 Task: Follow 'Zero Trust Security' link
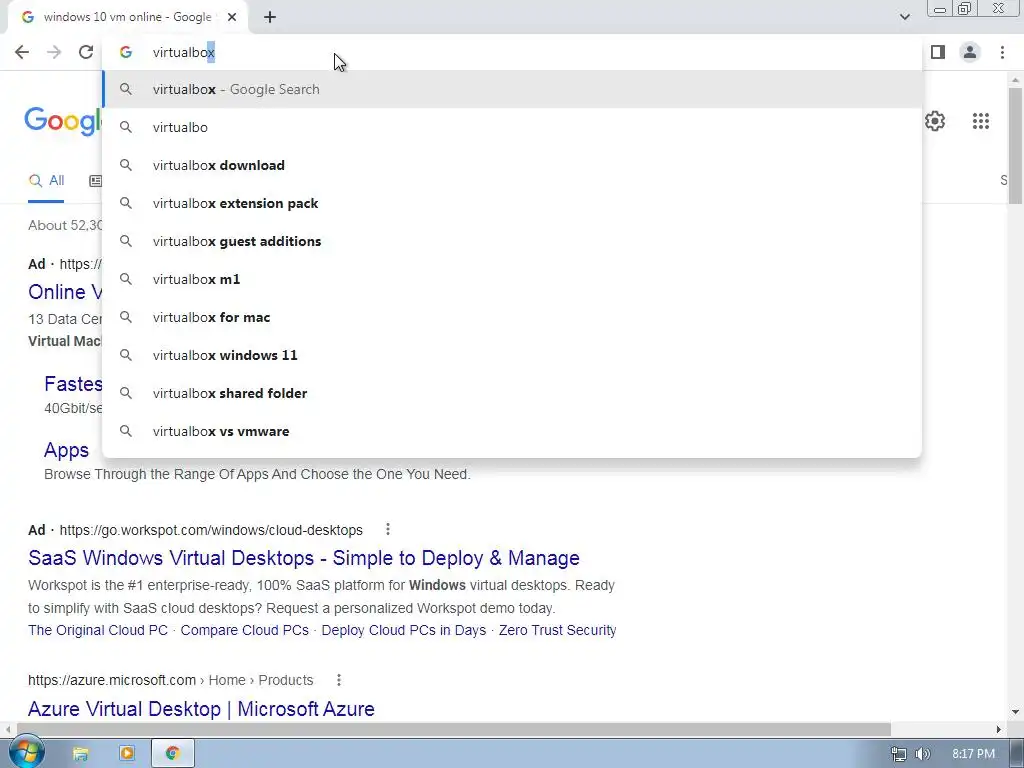coord(557,630)
